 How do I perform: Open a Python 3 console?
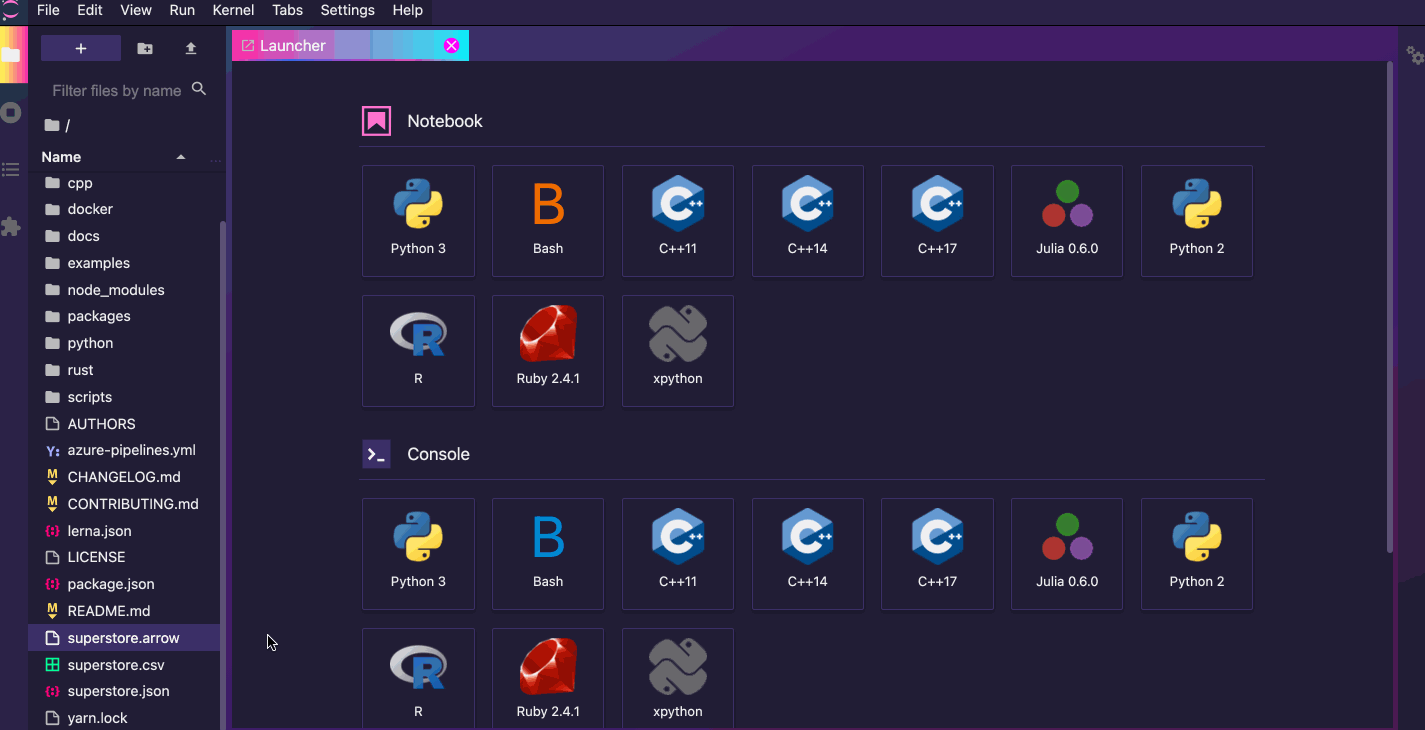click(x=418, y=554)
